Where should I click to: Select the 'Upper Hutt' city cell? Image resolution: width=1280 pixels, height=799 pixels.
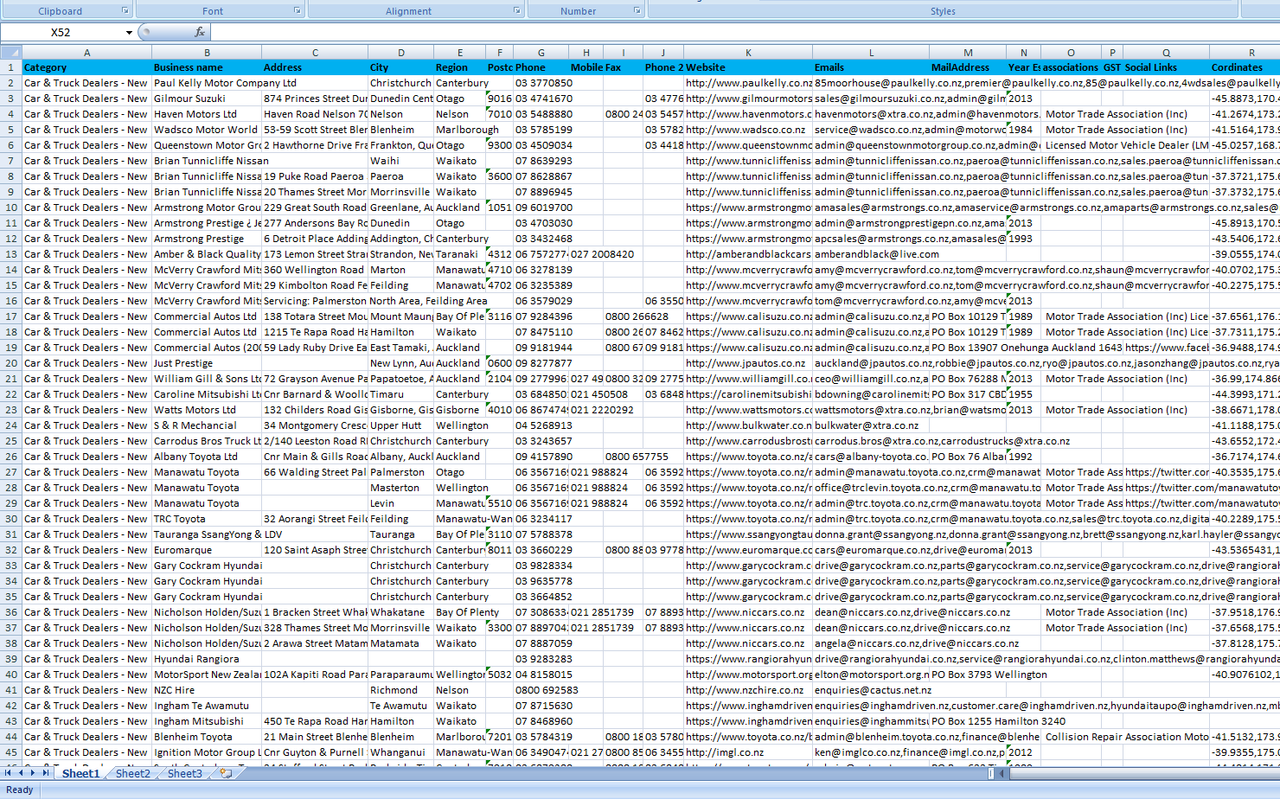click(400, 425)
